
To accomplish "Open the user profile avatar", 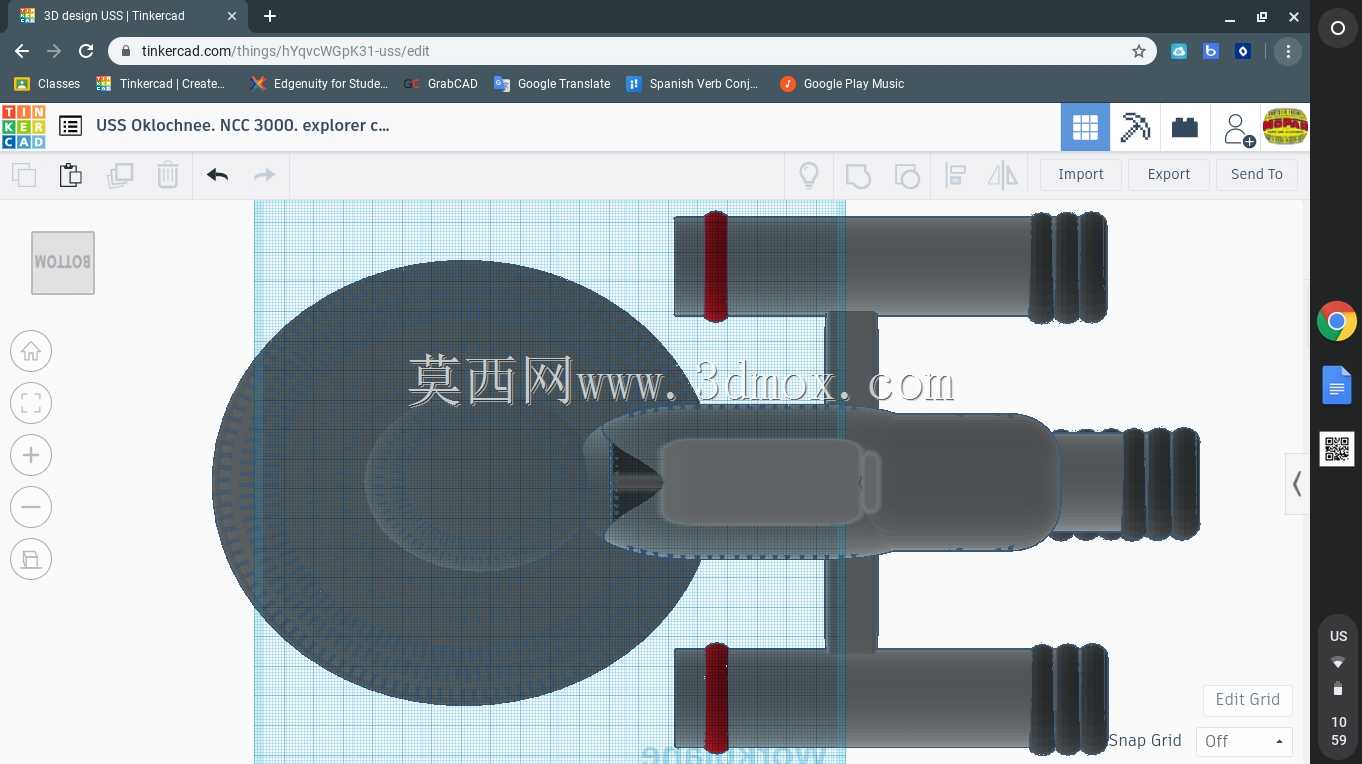I will pyautogui.click(x=1285, y=127).
